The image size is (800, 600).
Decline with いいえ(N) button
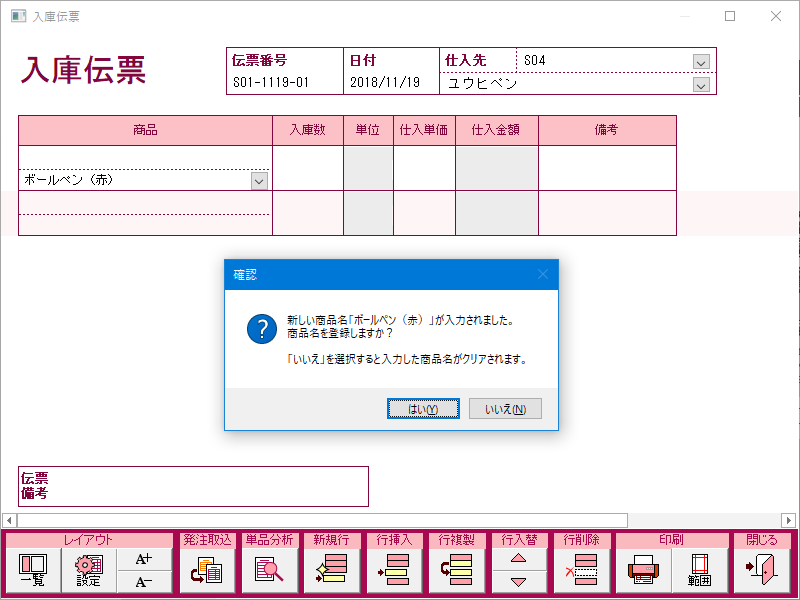[x=505, y=409]
